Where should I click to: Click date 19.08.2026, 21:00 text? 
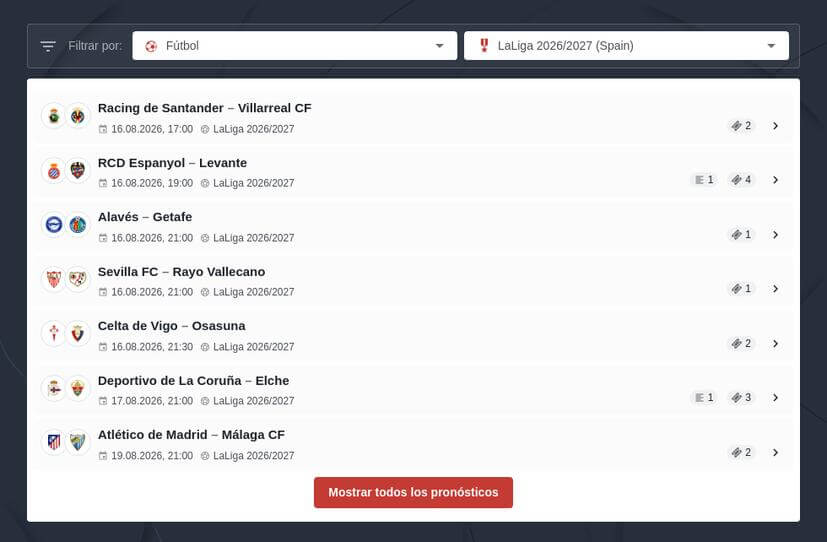(x=152, y=456)
